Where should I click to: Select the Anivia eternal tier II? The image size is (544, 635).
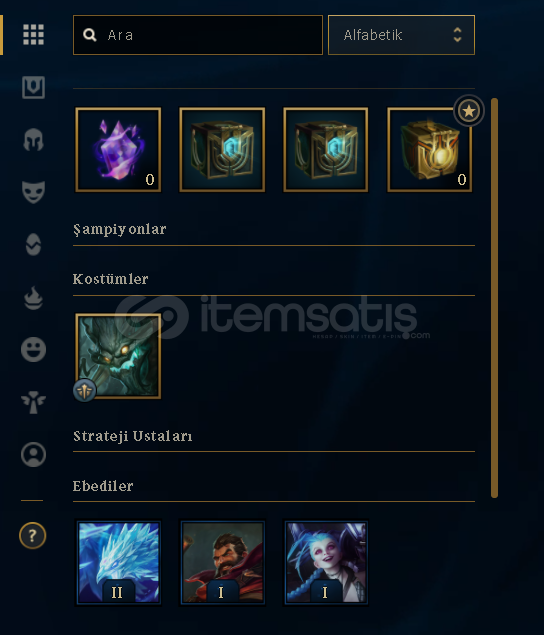[x=118, y=563]
